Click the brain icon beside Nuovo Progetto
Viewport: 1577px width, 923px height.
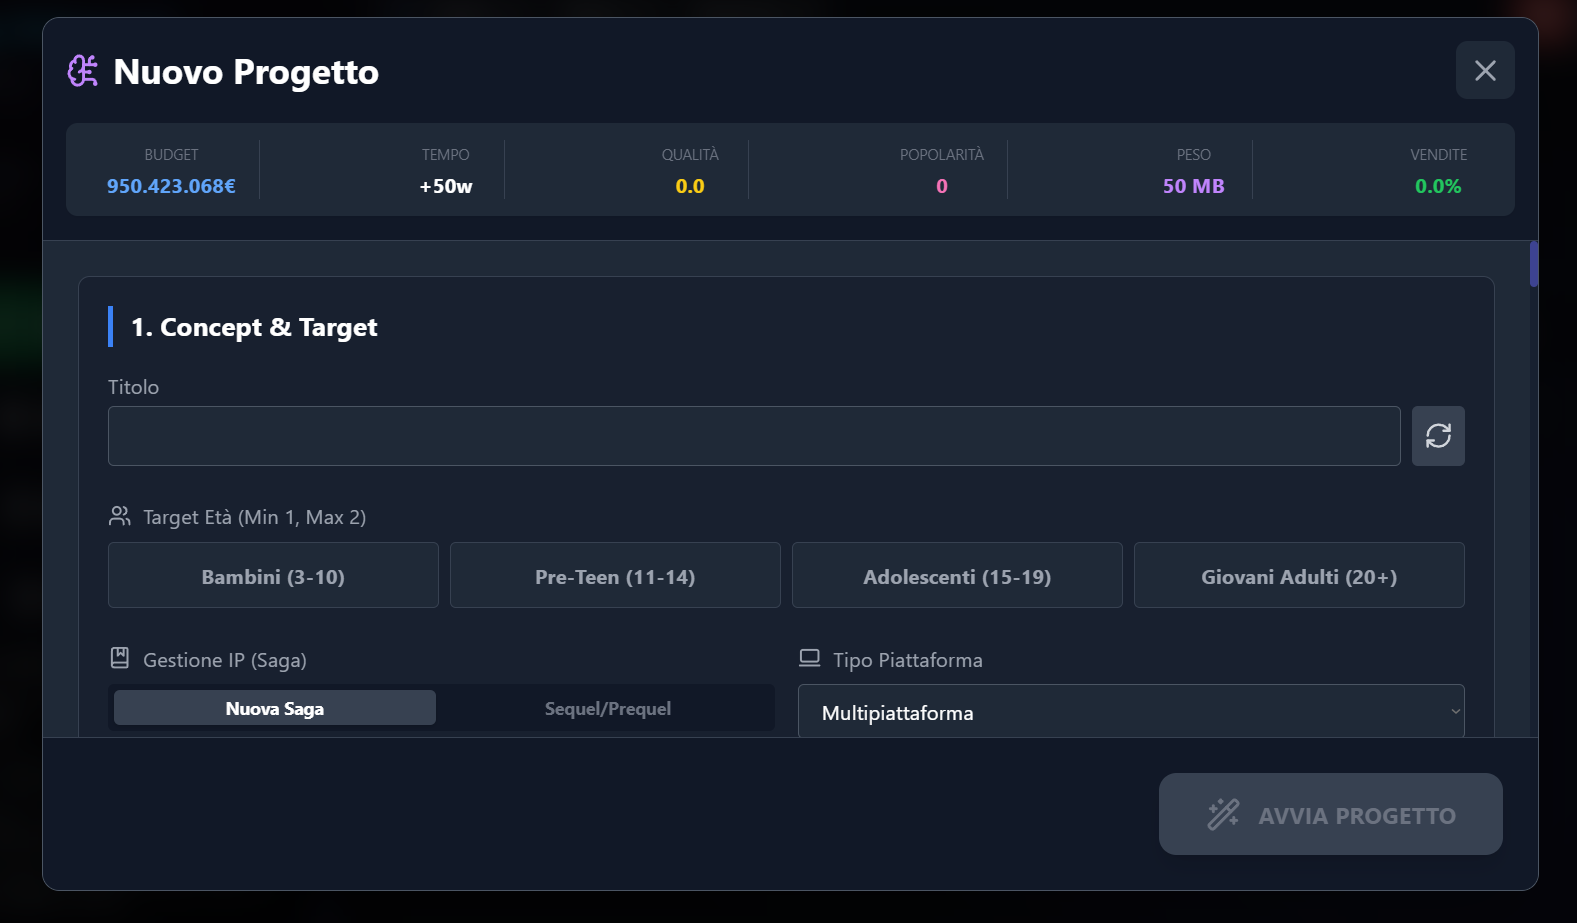coord(83,71)
